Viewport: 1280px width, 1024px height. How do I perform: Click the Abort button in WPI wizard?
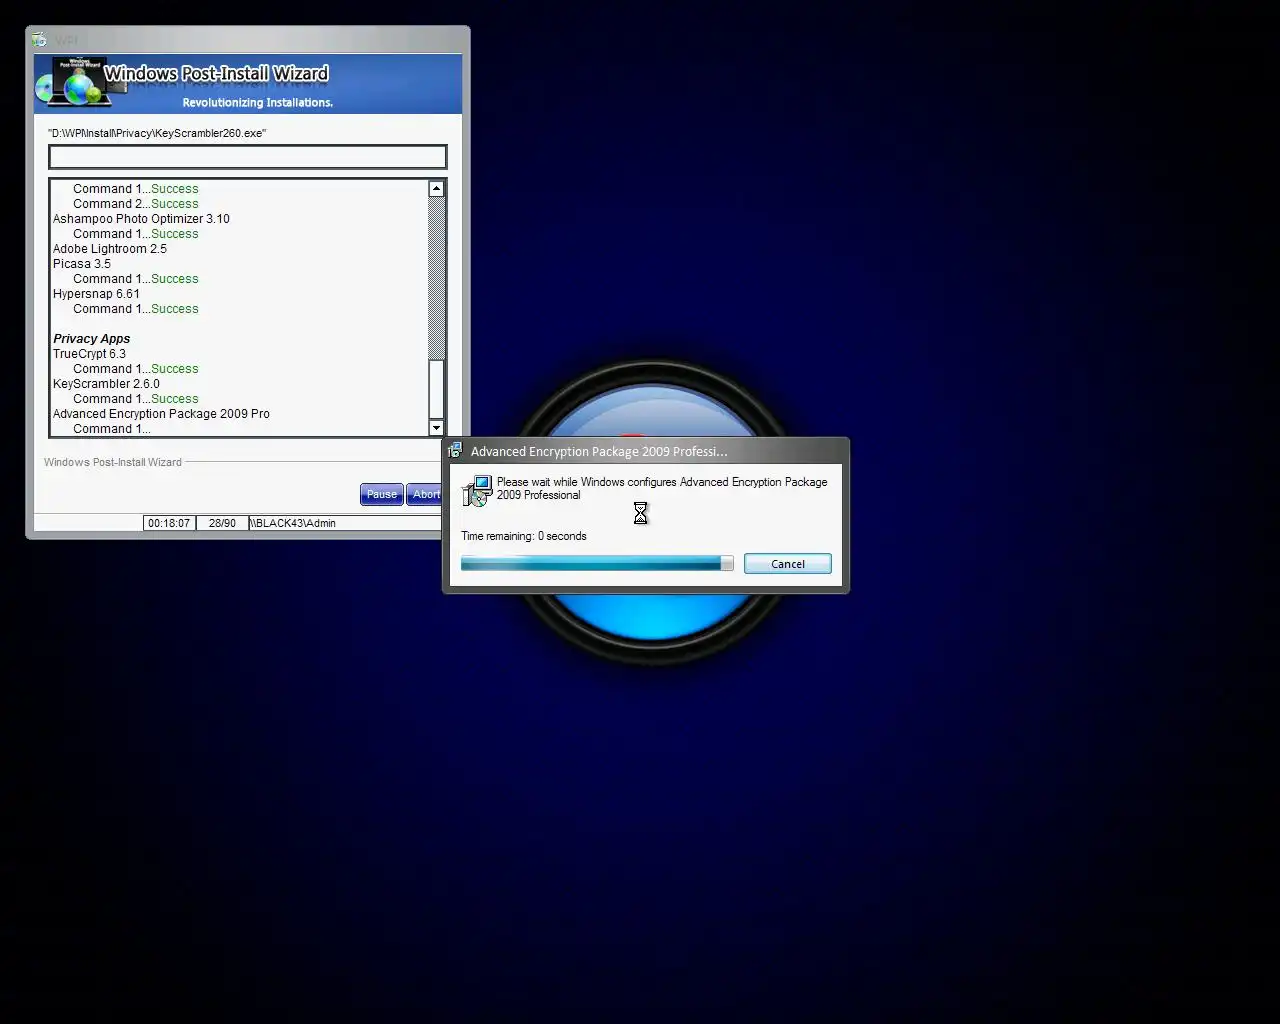[424, 494]
